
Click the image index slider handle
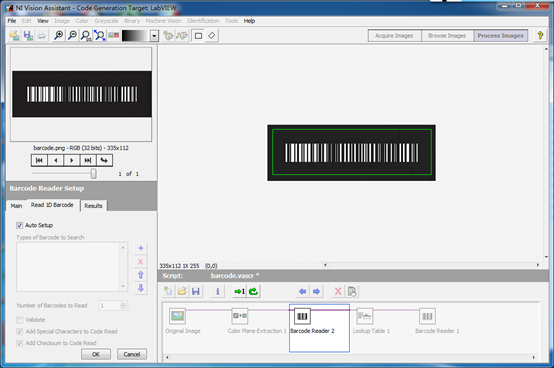(93, 174)
